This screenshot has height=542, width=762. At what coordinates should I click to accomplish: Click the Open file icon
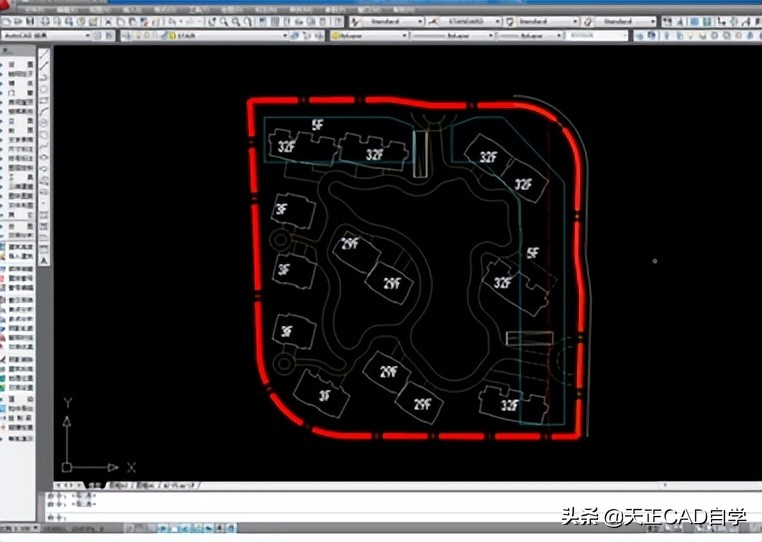pos(18,21)
